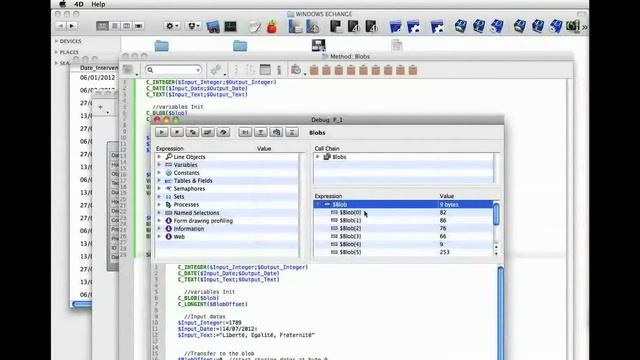Switch Finder to list view
The width and height of the screenshot is (640, 360).
coord(115,26)
